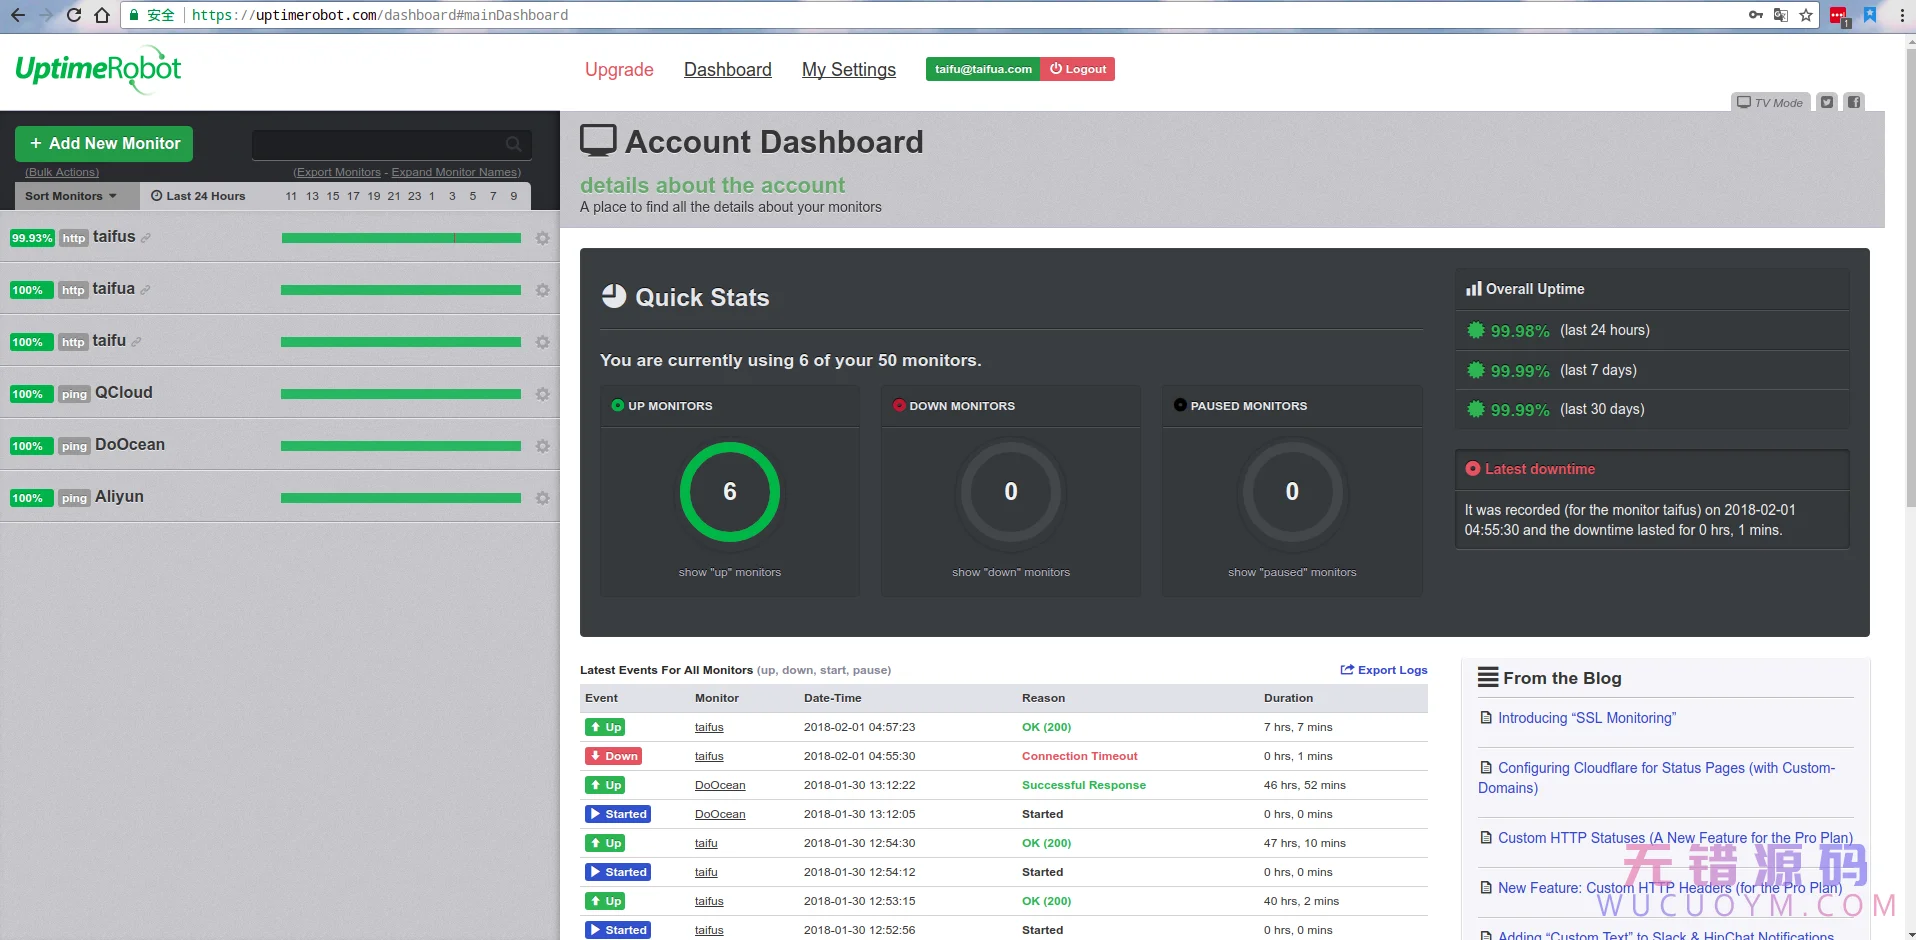
Task: Open the Facebook icon near TV Mode
Action: [x=1854, y=102]
